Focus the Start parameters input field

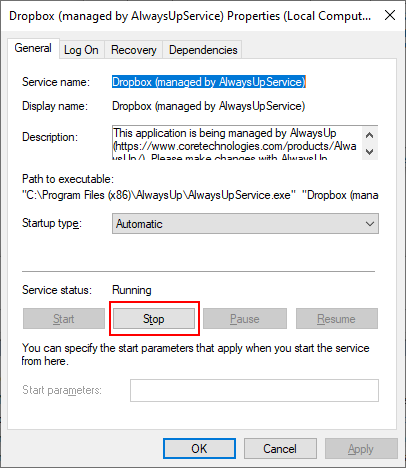[x=254, y=390]
